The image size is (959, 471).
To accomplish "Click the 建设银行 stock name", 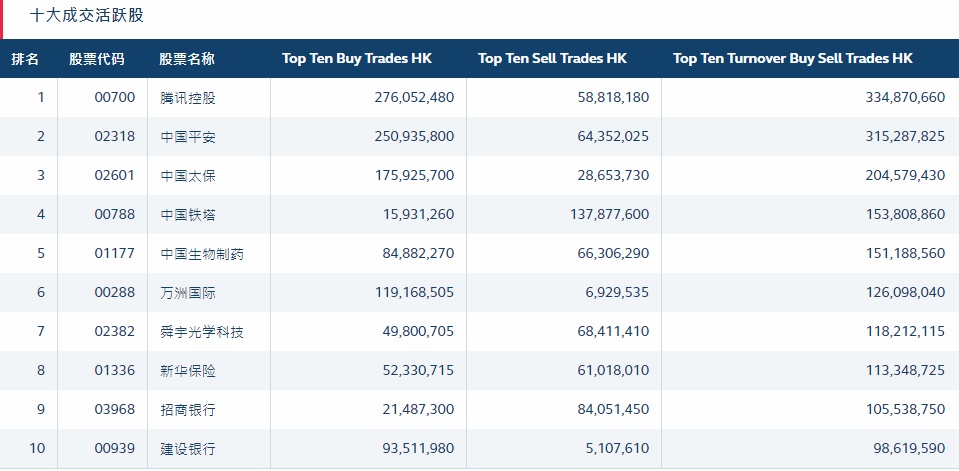I will (188, 449).
